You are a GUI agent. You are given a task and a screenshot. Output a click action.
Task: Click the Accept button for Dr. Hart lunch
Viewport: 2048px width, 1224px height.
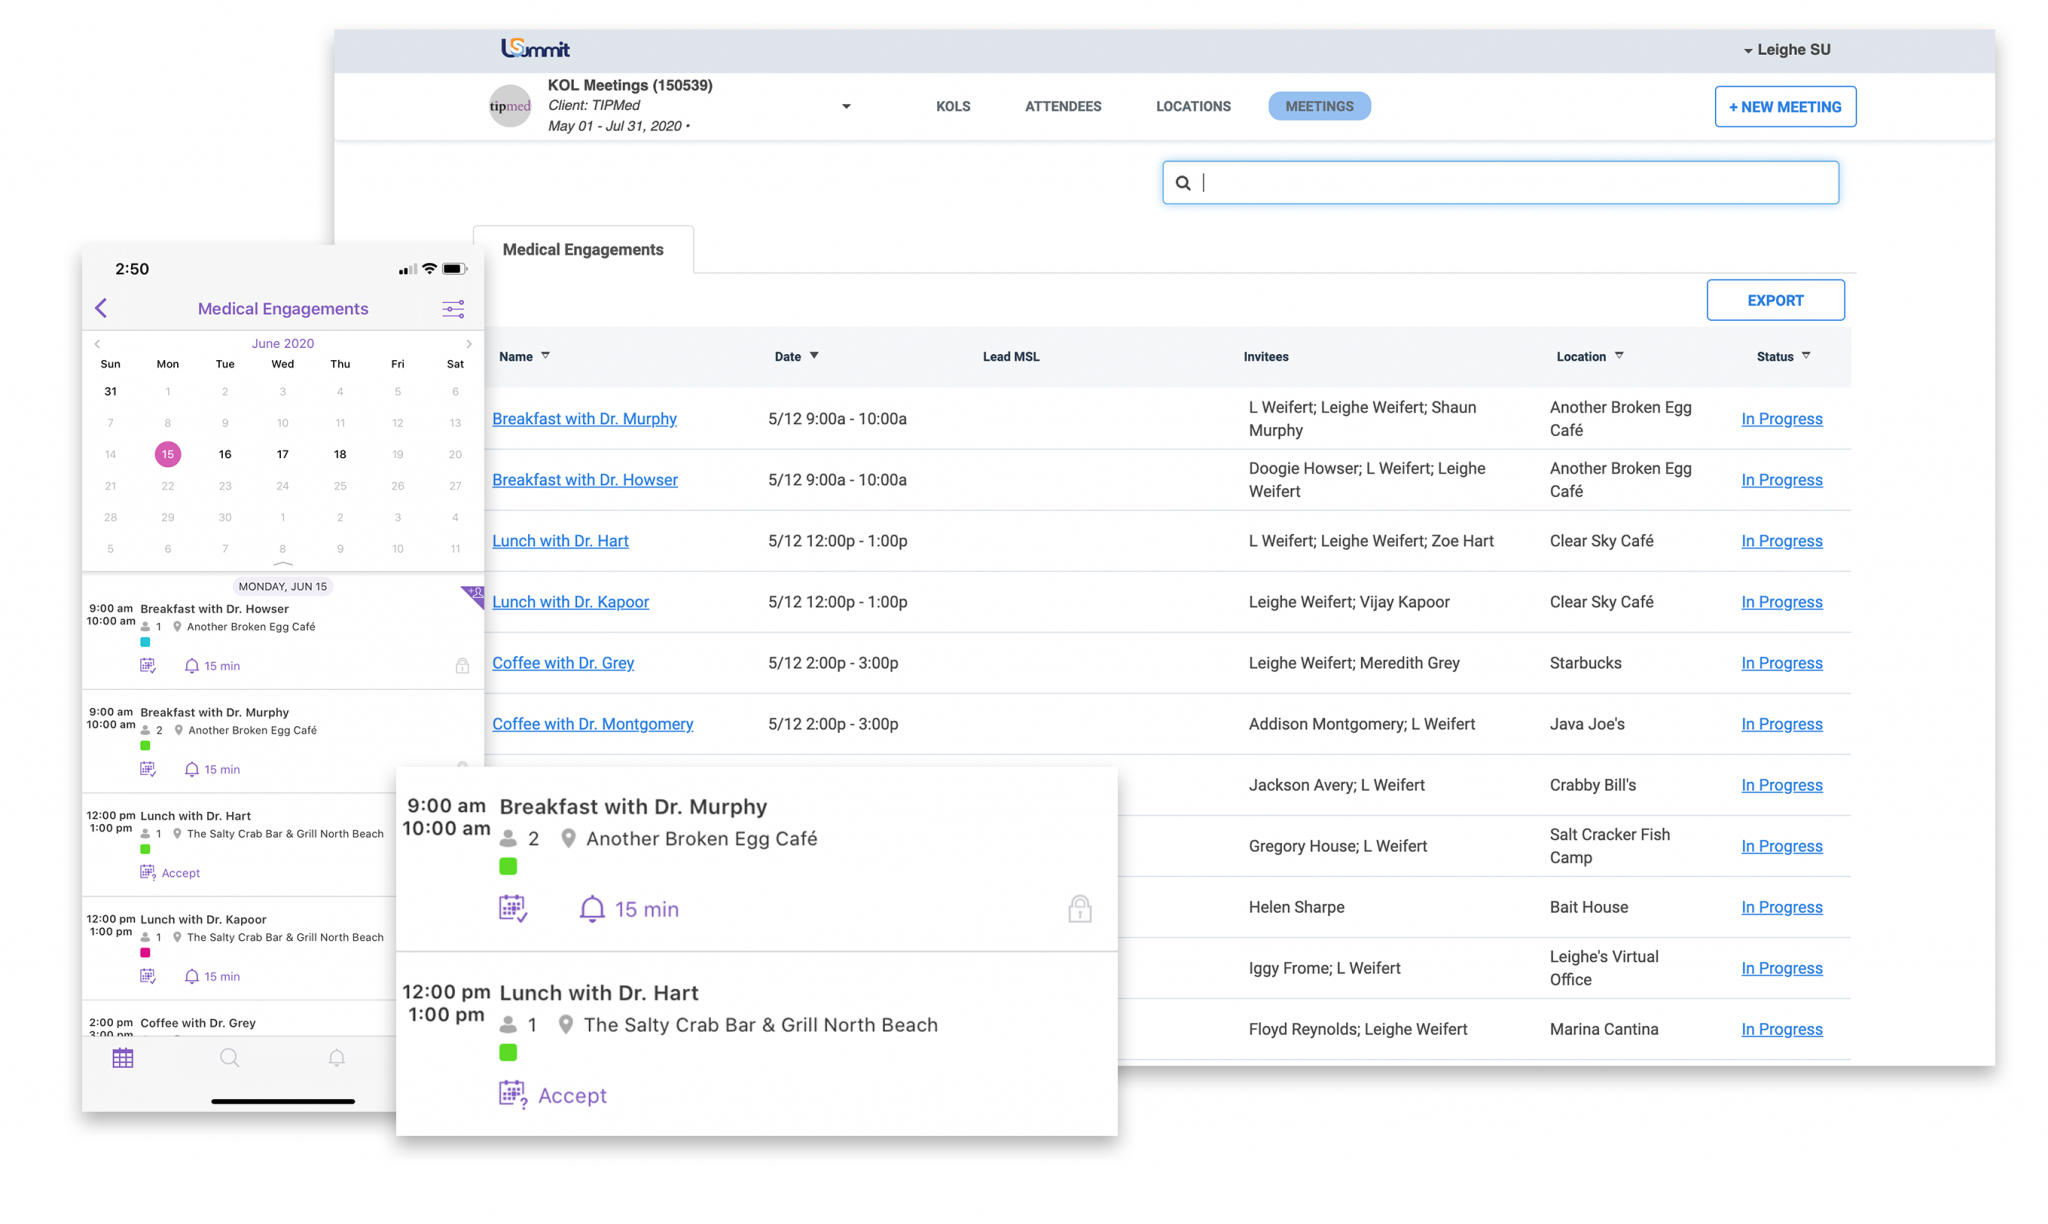pyautogui.click(x=571, y=1094)
